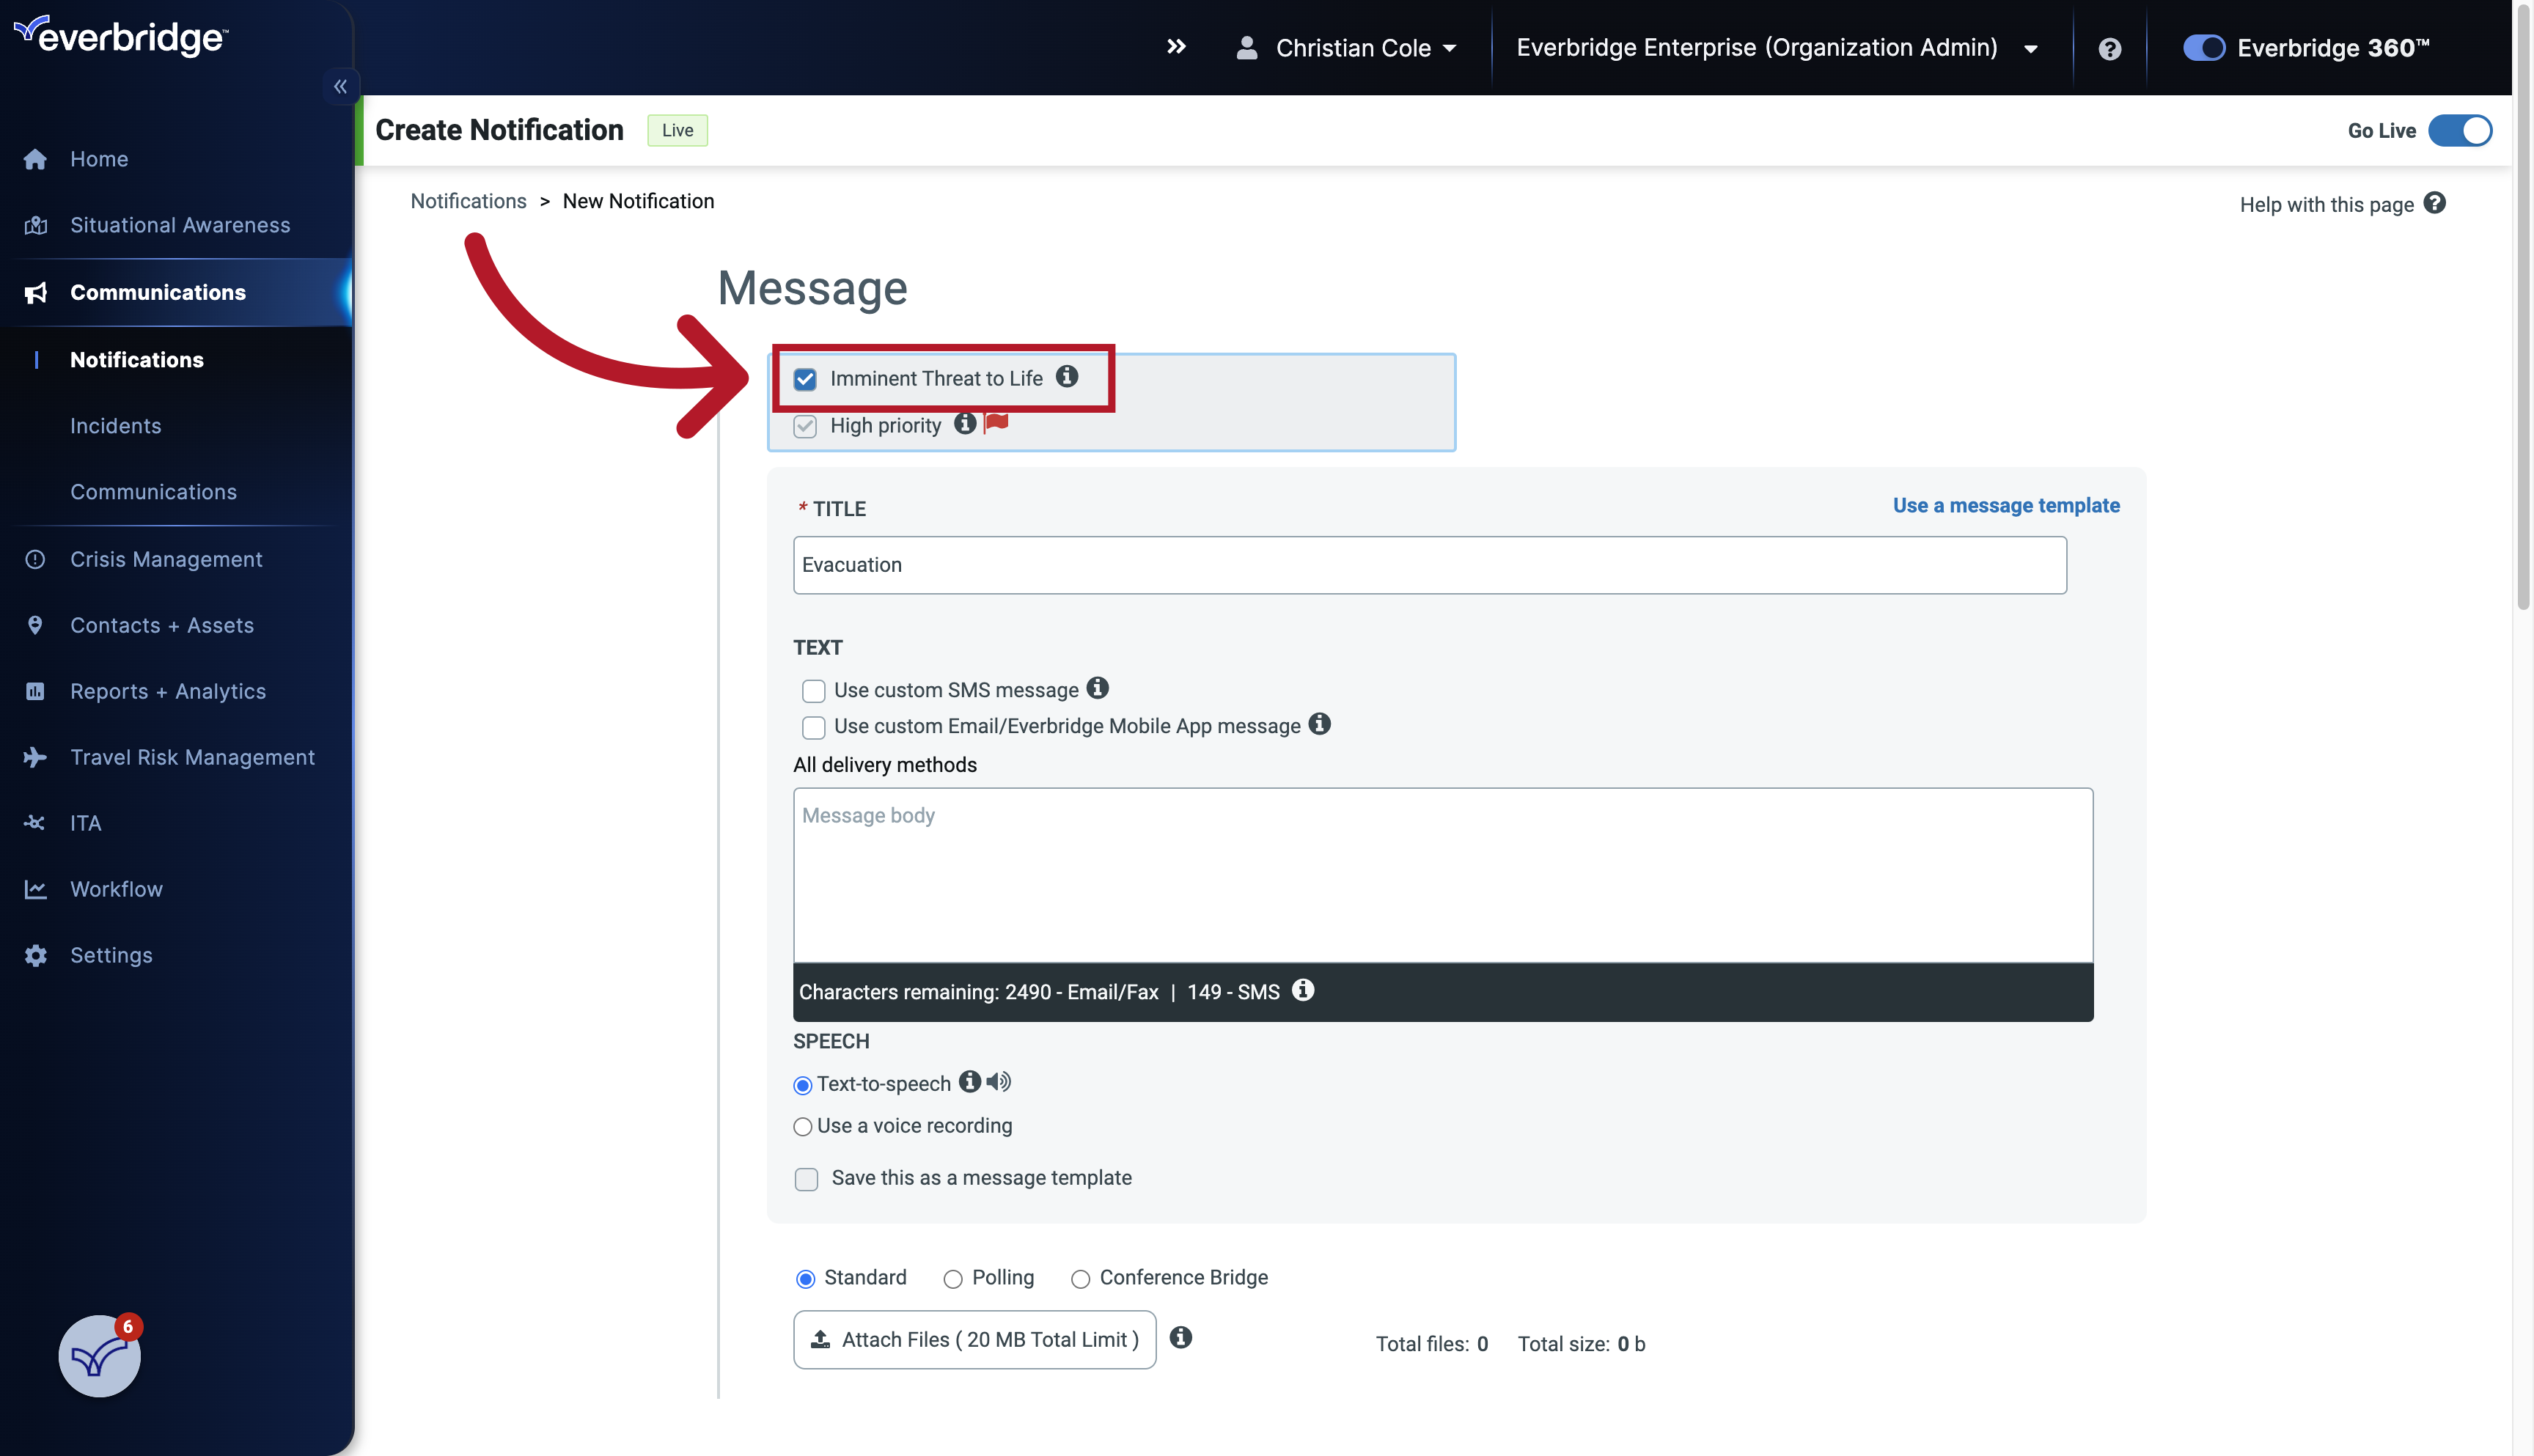
Task: Select the Polling radio button
Action: [x=952, y=1278]
